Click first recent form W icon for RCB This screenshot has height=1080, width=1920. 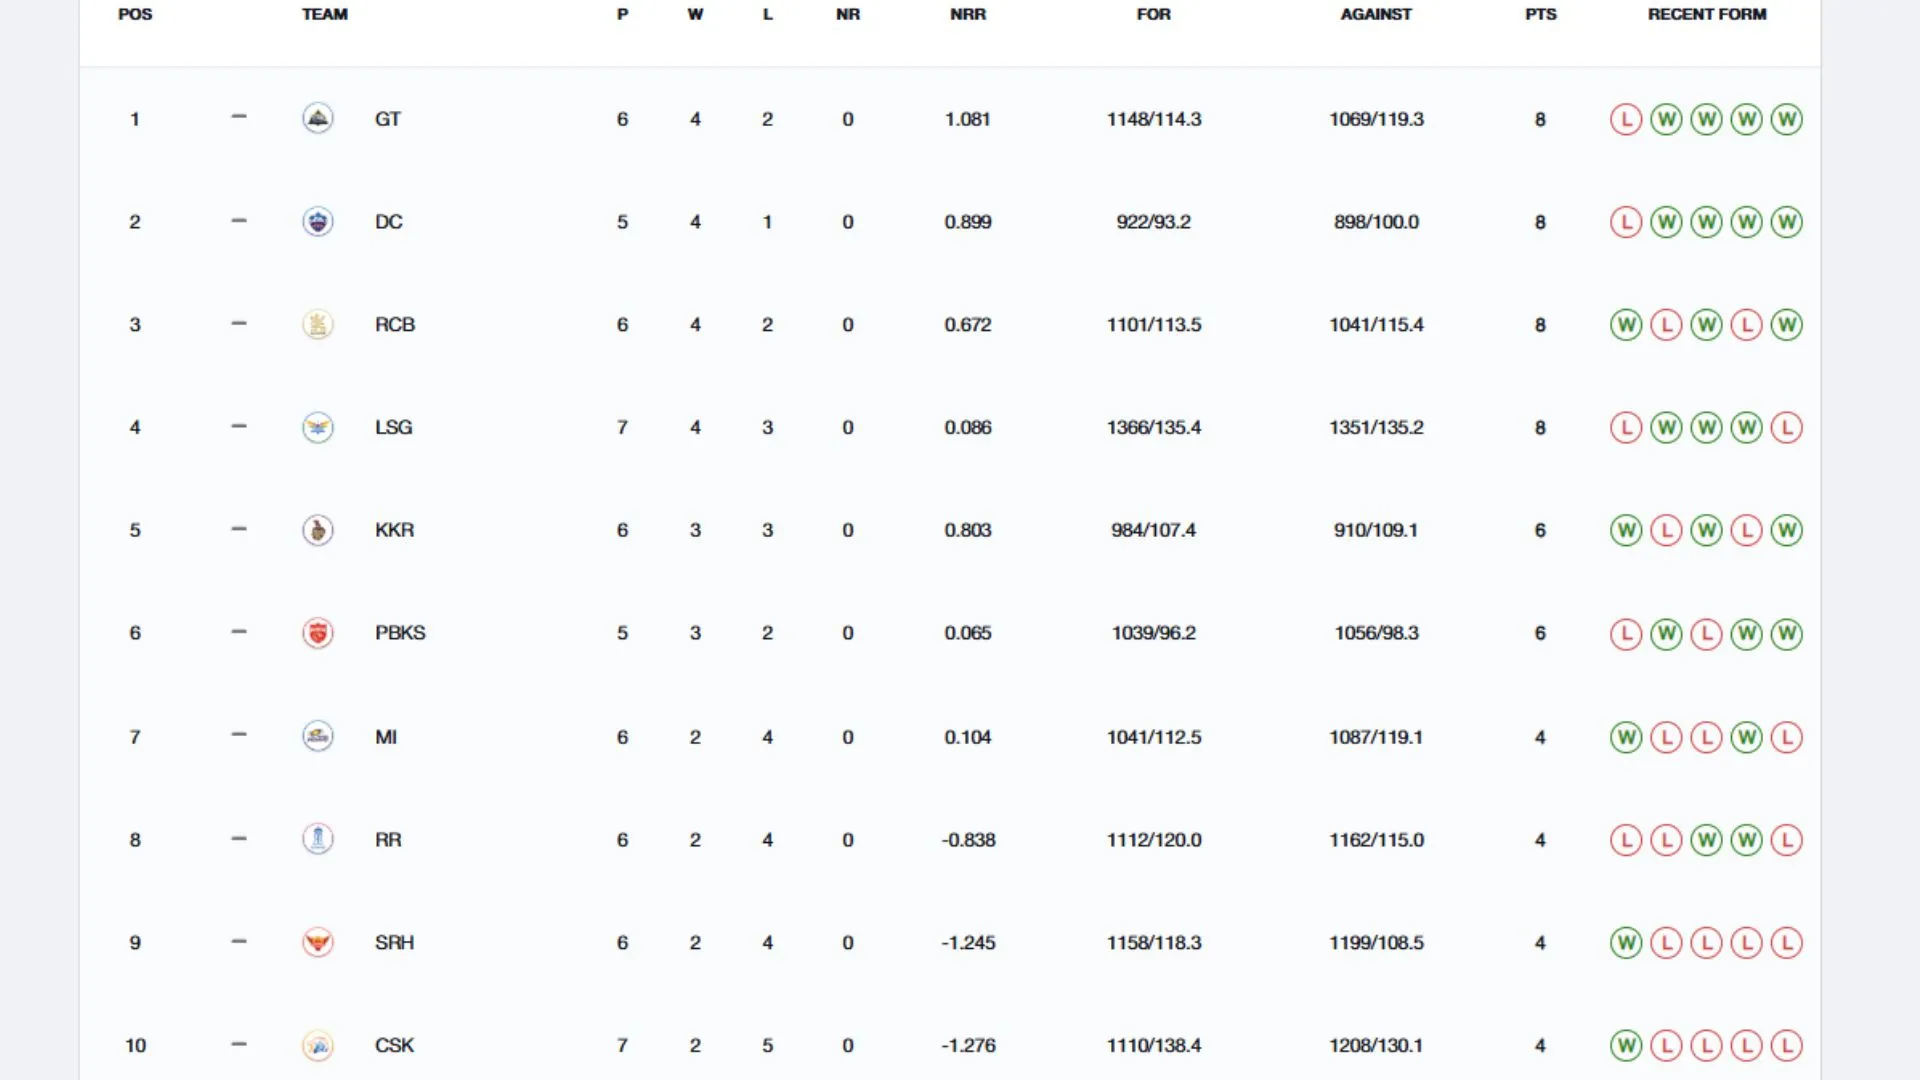pos(1626,325)
